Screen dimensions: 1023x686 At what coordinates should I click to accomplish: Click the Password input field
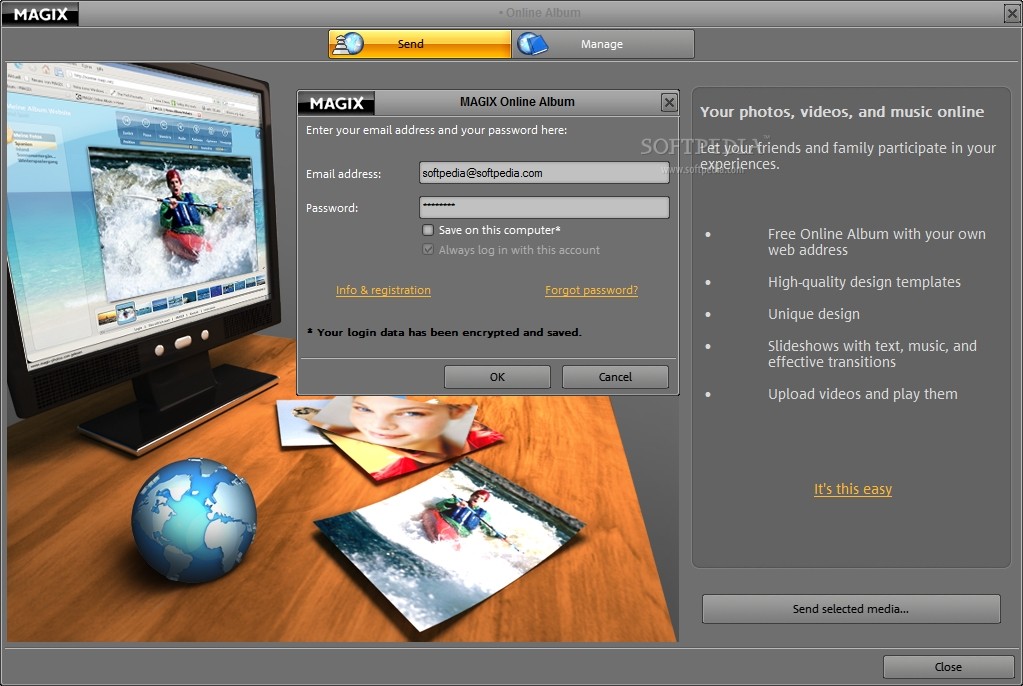pyautogui.click(x=544, y=207)
